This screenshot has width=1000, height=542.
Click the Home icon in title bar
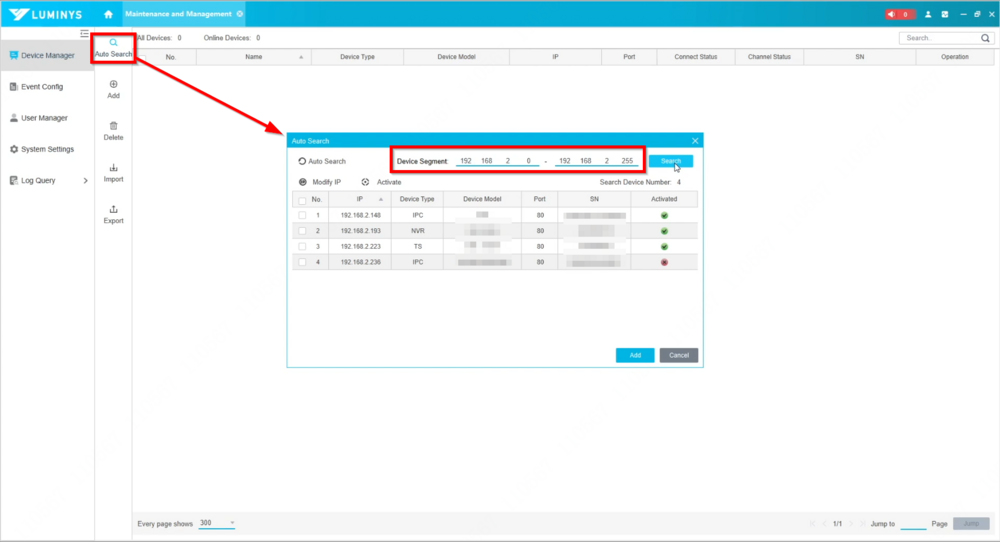tap(108, 14)
